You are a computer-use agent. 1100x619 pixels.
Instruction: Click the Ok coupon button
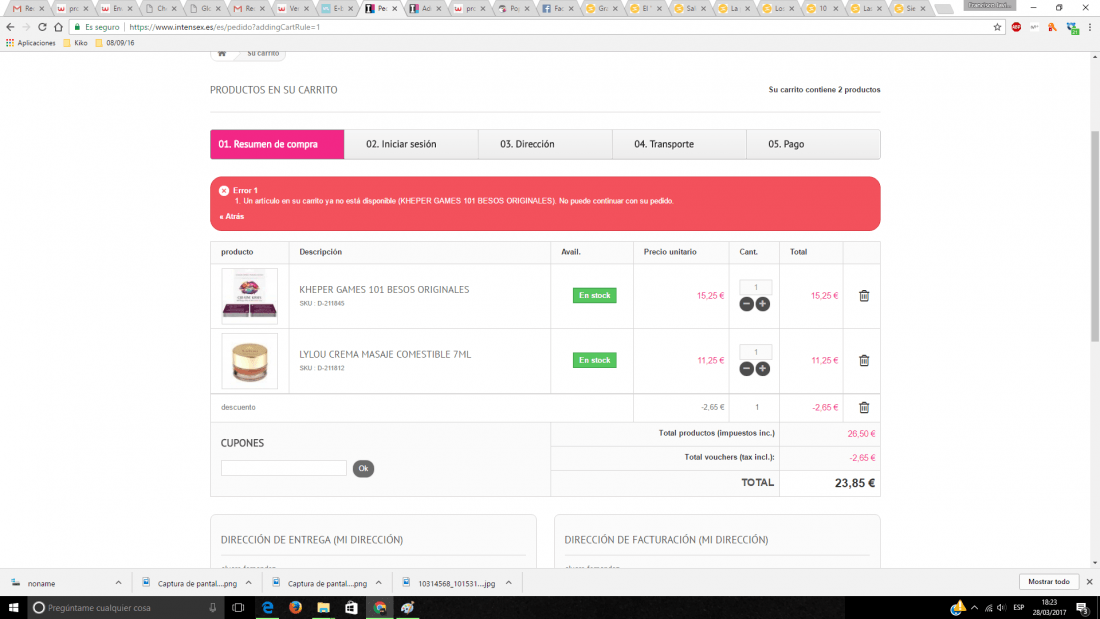pyautogui.click(x=363, y=468)
